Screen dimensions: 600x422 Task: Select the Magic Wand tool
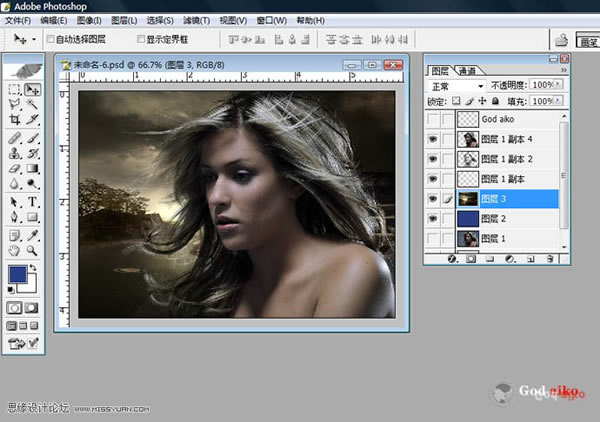pos(32,104)
